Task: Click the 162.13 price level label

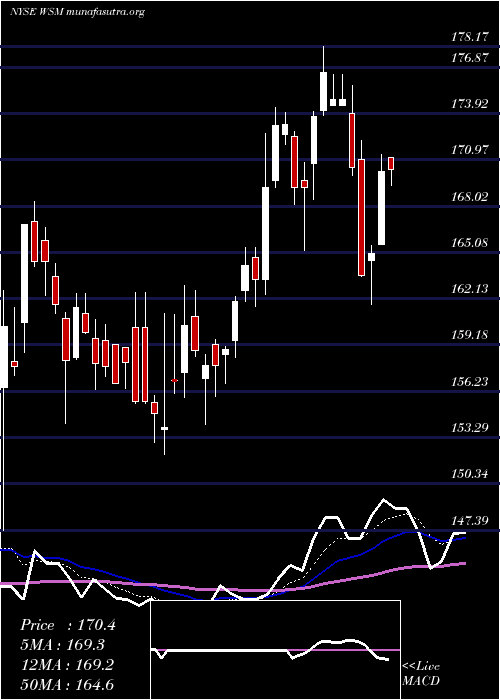Action: [x=469, y=289]
